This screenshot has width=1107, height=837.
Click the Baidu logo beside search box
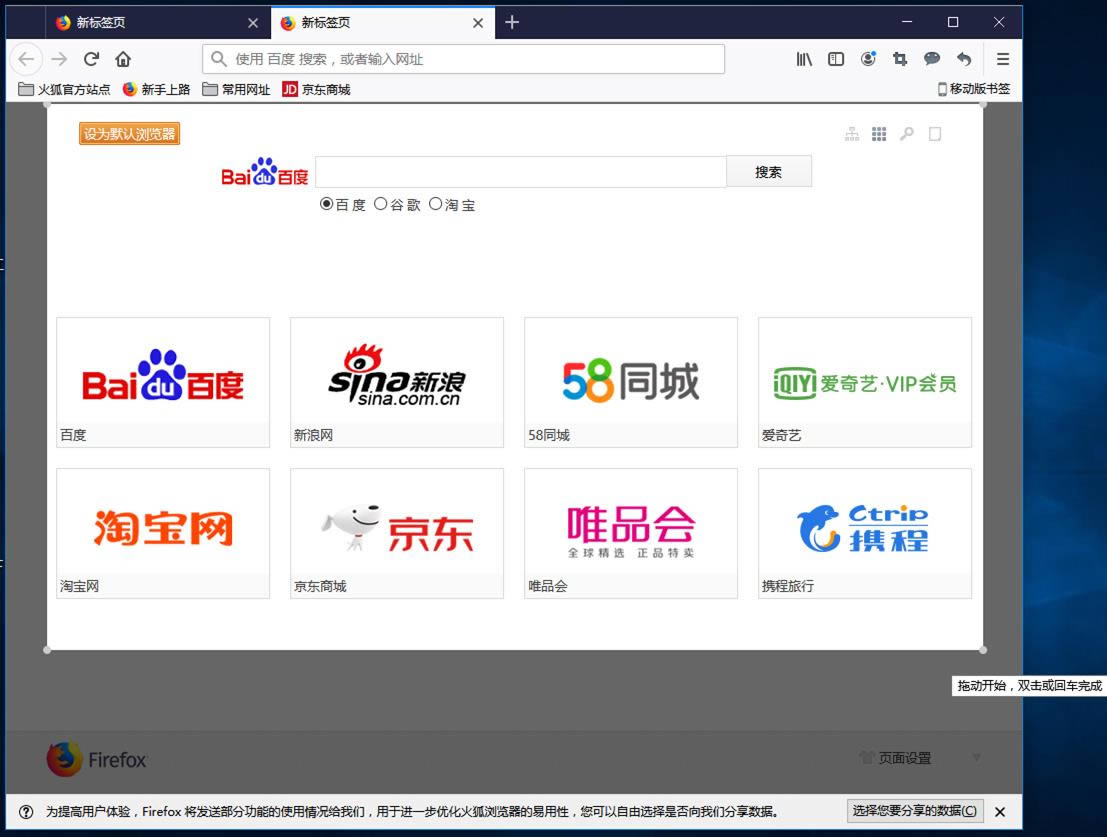265,171
